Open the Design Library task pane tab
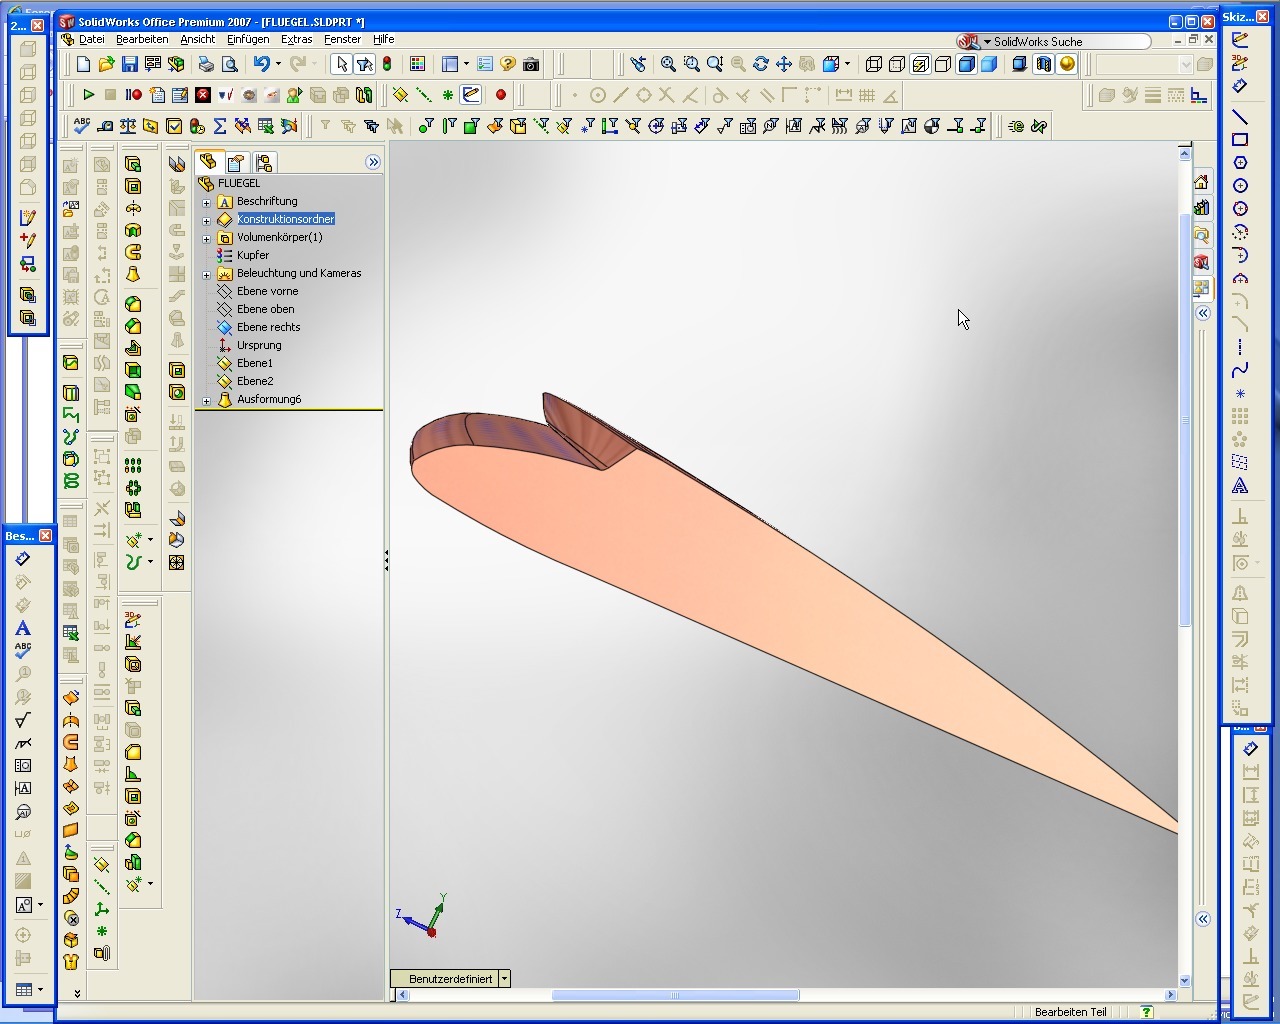1280x1024 pixels. coord(1201,209)
